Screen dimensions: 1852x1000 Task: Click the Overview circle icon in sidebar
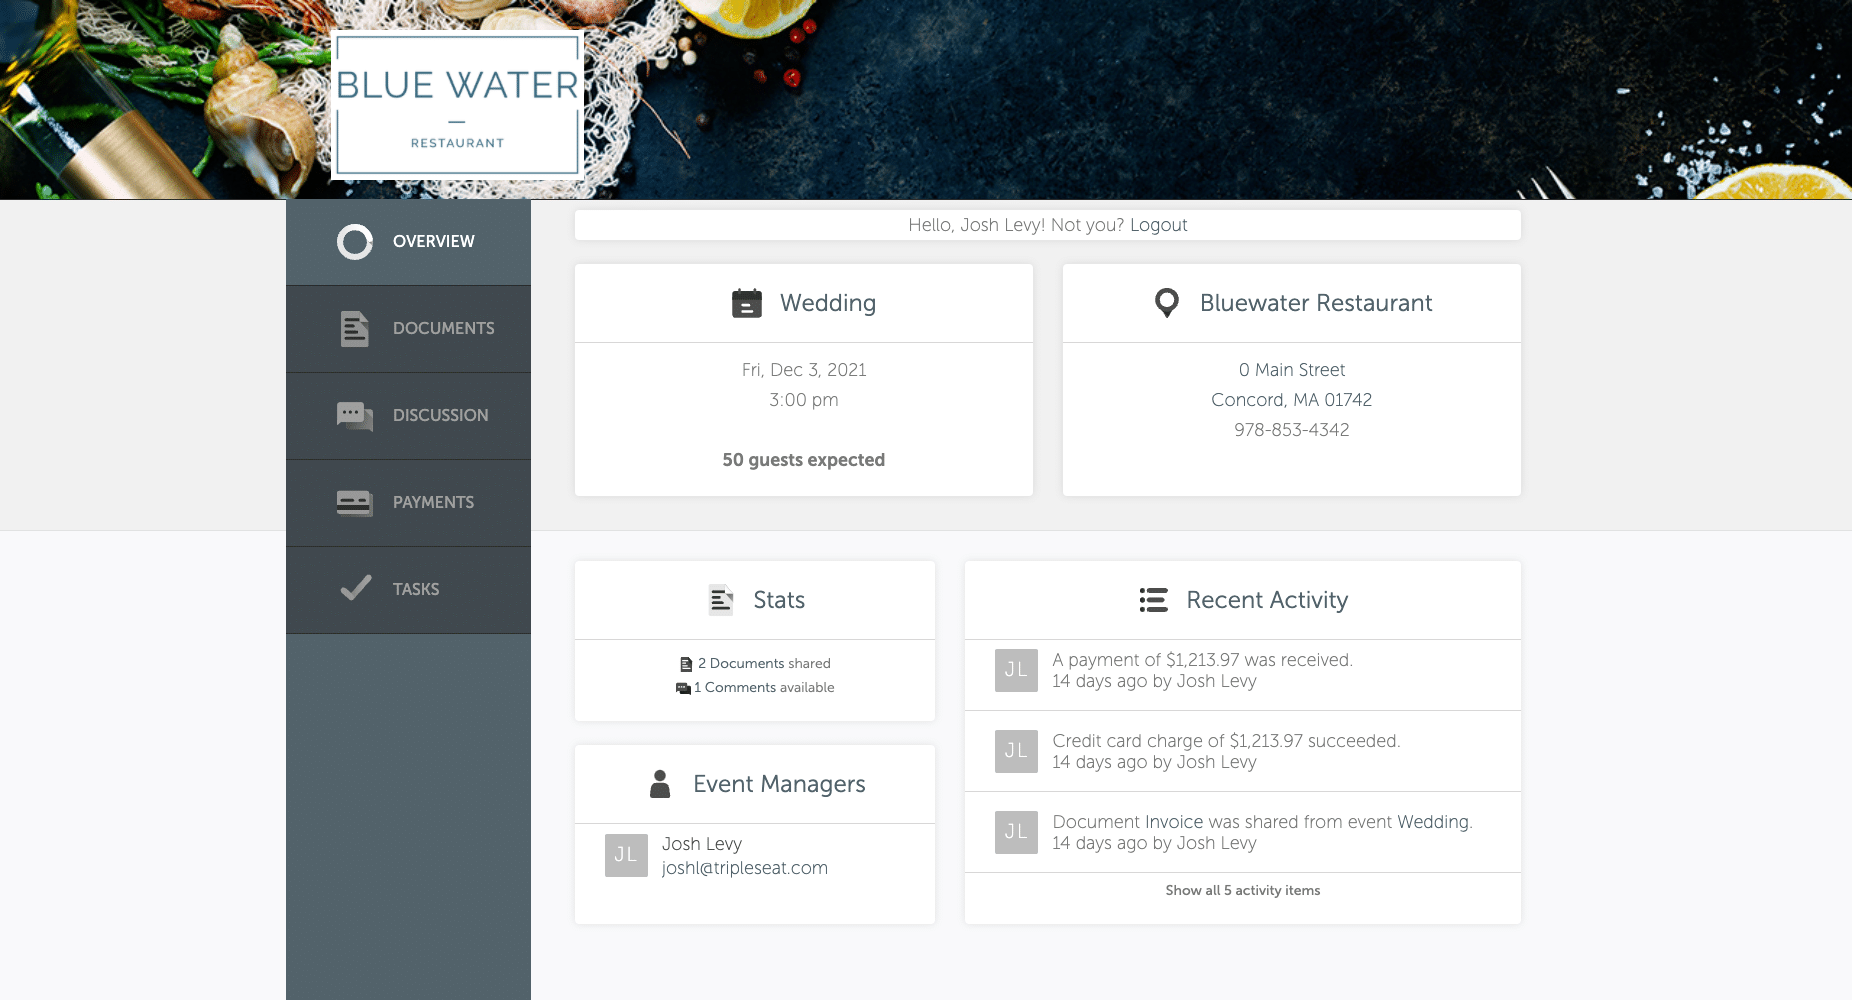click(355, 242)
